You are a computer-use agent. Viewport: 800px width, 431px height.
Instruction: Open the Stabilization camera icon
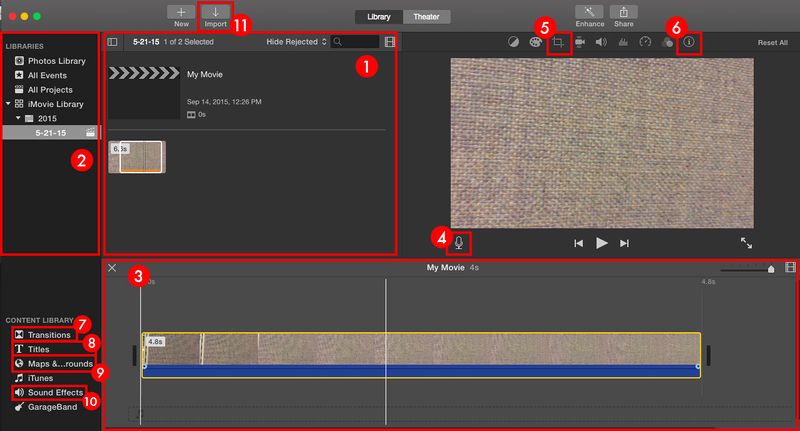[580, 42]
